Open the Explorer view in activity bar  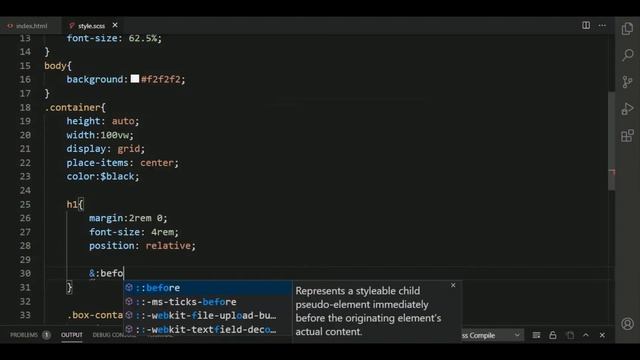click(627, 29)
